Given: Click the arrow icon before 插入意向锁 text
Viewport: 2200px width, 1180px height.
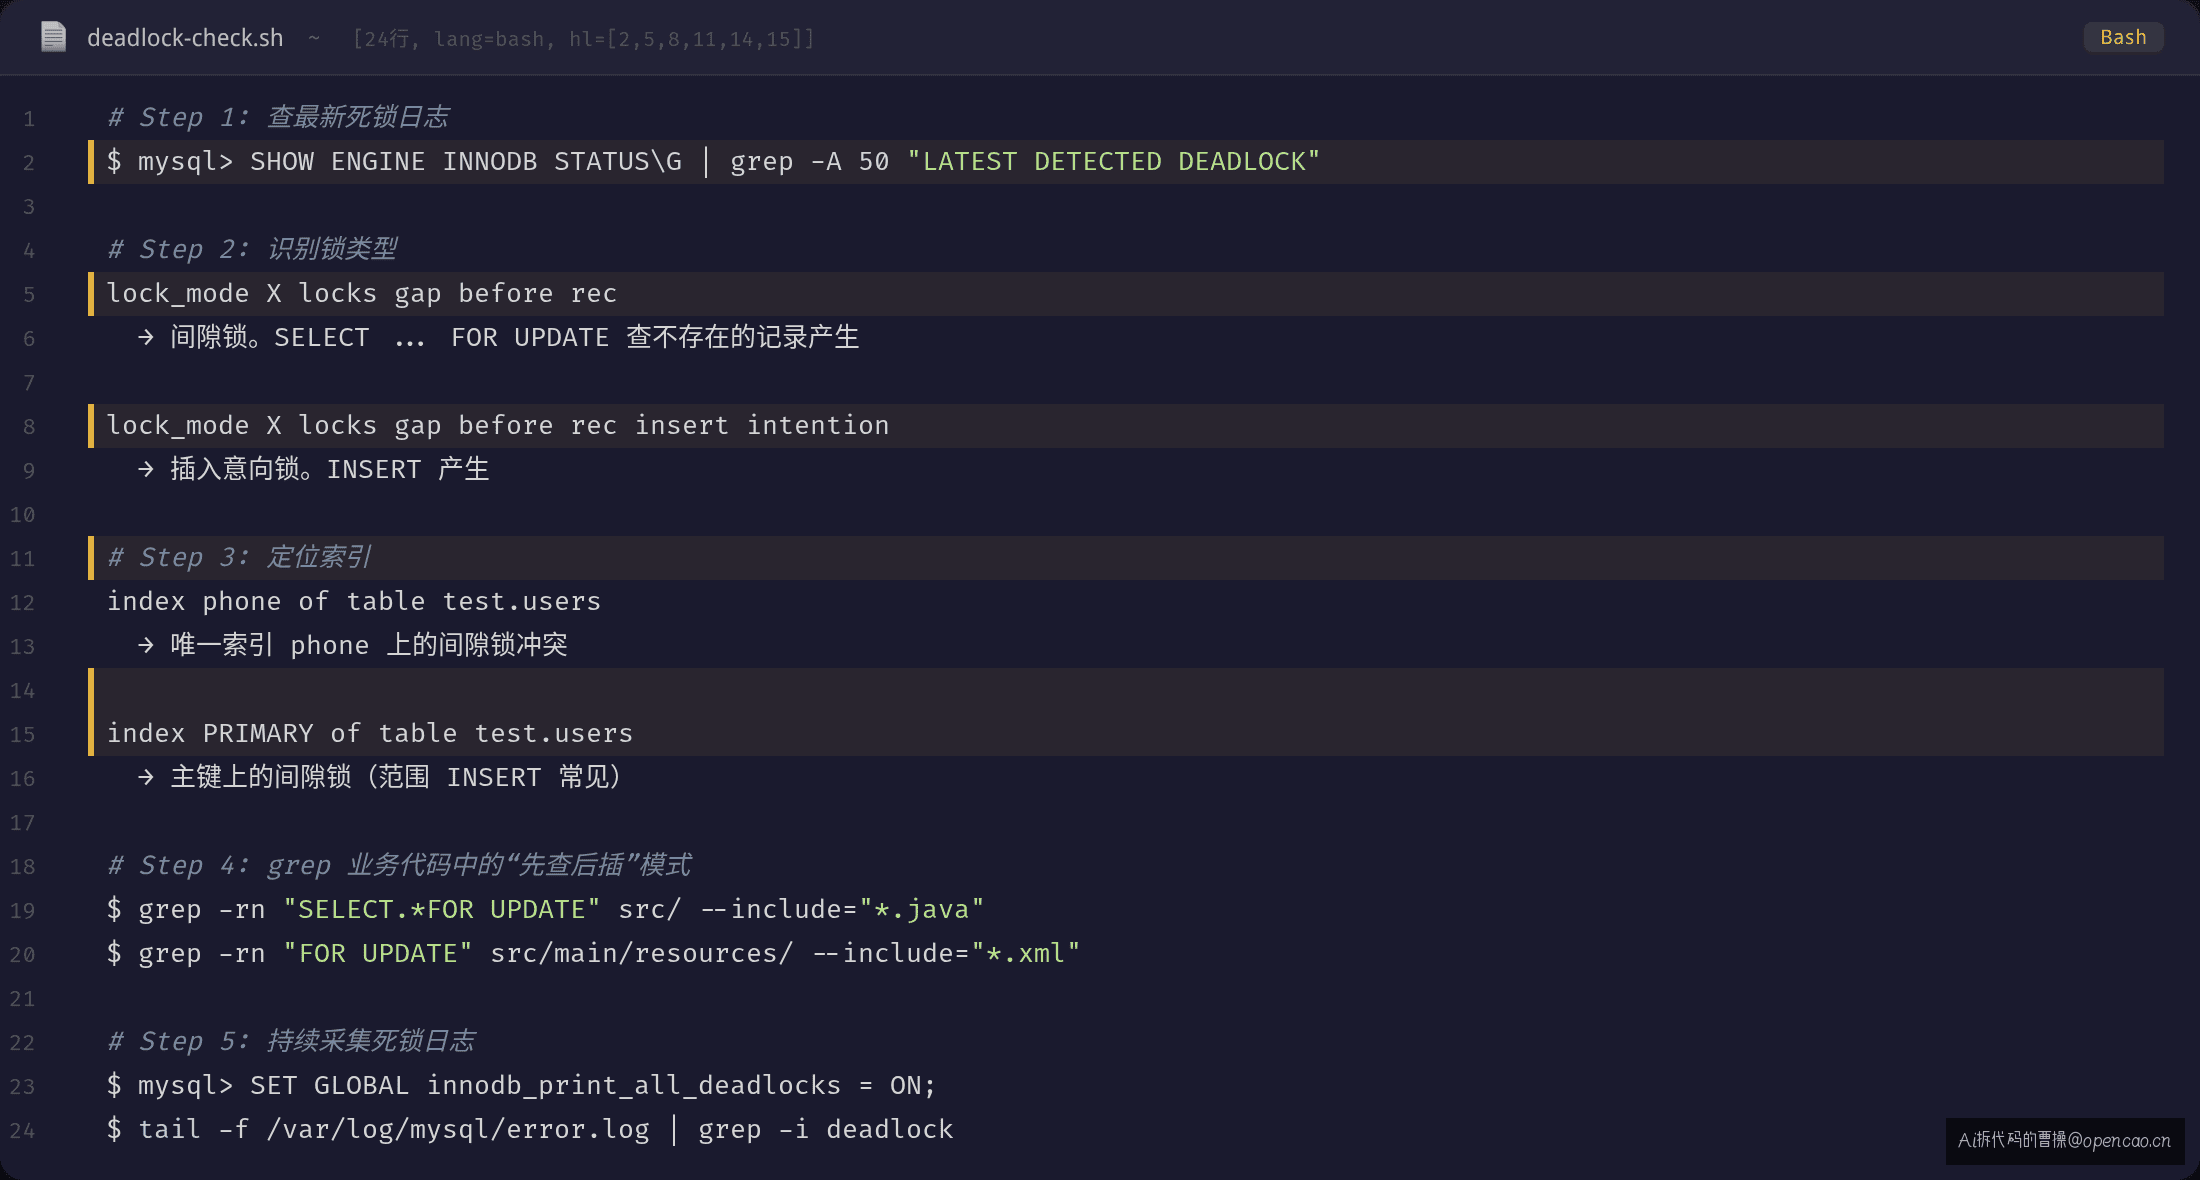Looking at the screenshot, I should (146, 470).
